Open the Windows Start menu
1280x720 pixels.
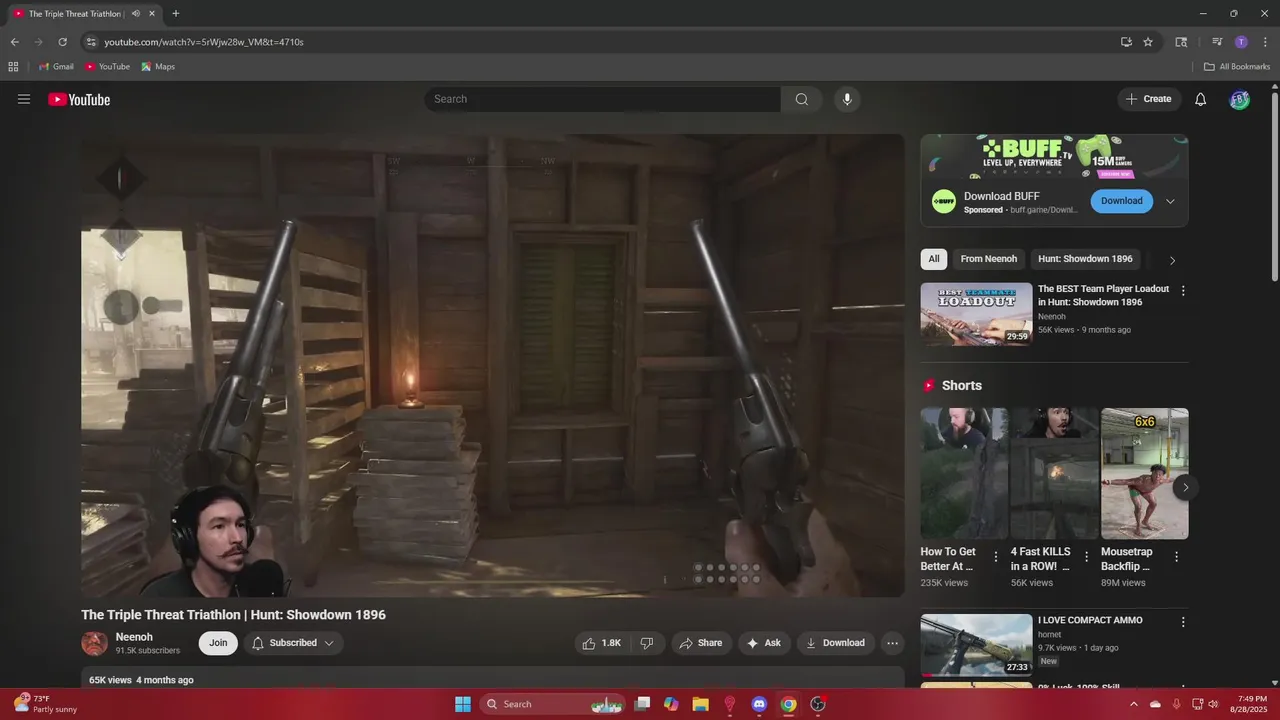tap(463, 704)
